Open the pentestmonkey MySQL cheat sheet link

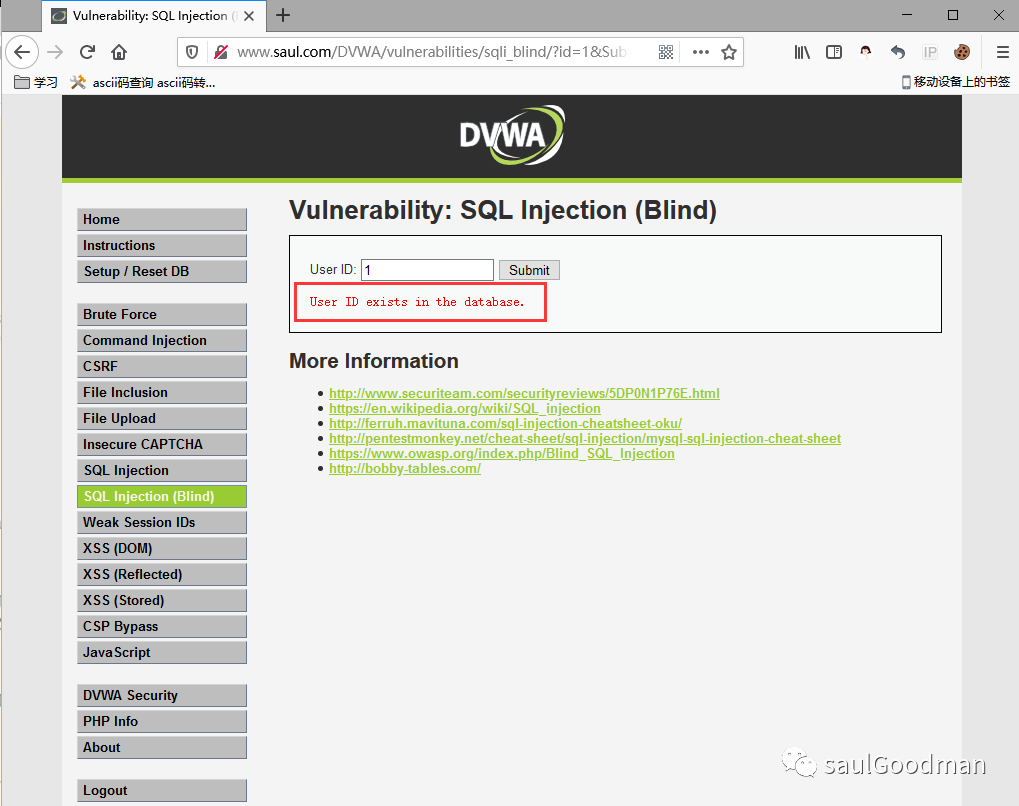click(585, 438)
